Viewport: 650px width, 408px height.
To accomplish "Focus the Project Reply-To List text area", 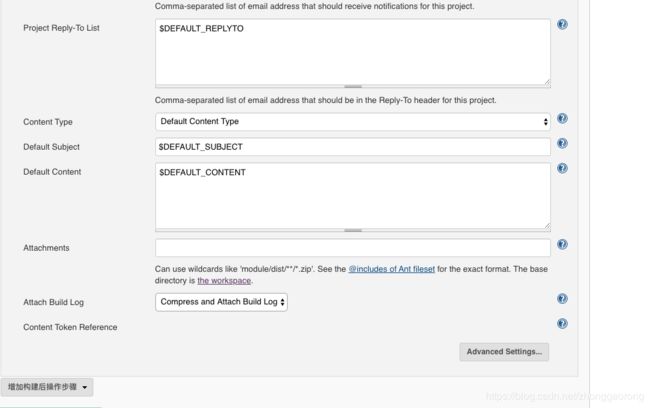I will click(353, 52).
